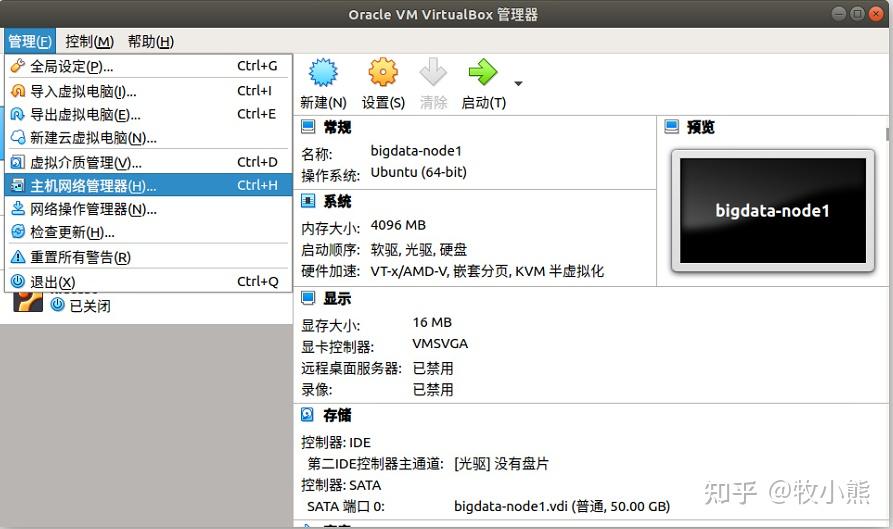893x529 pixels.
Task: Click the disk icon beside 虚拟介质管理
Action: [x=18, y=162]
